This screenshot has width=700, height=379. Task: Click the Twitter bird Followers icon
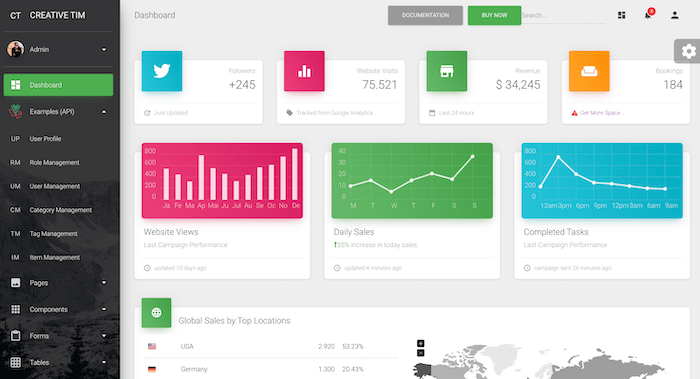162,71
